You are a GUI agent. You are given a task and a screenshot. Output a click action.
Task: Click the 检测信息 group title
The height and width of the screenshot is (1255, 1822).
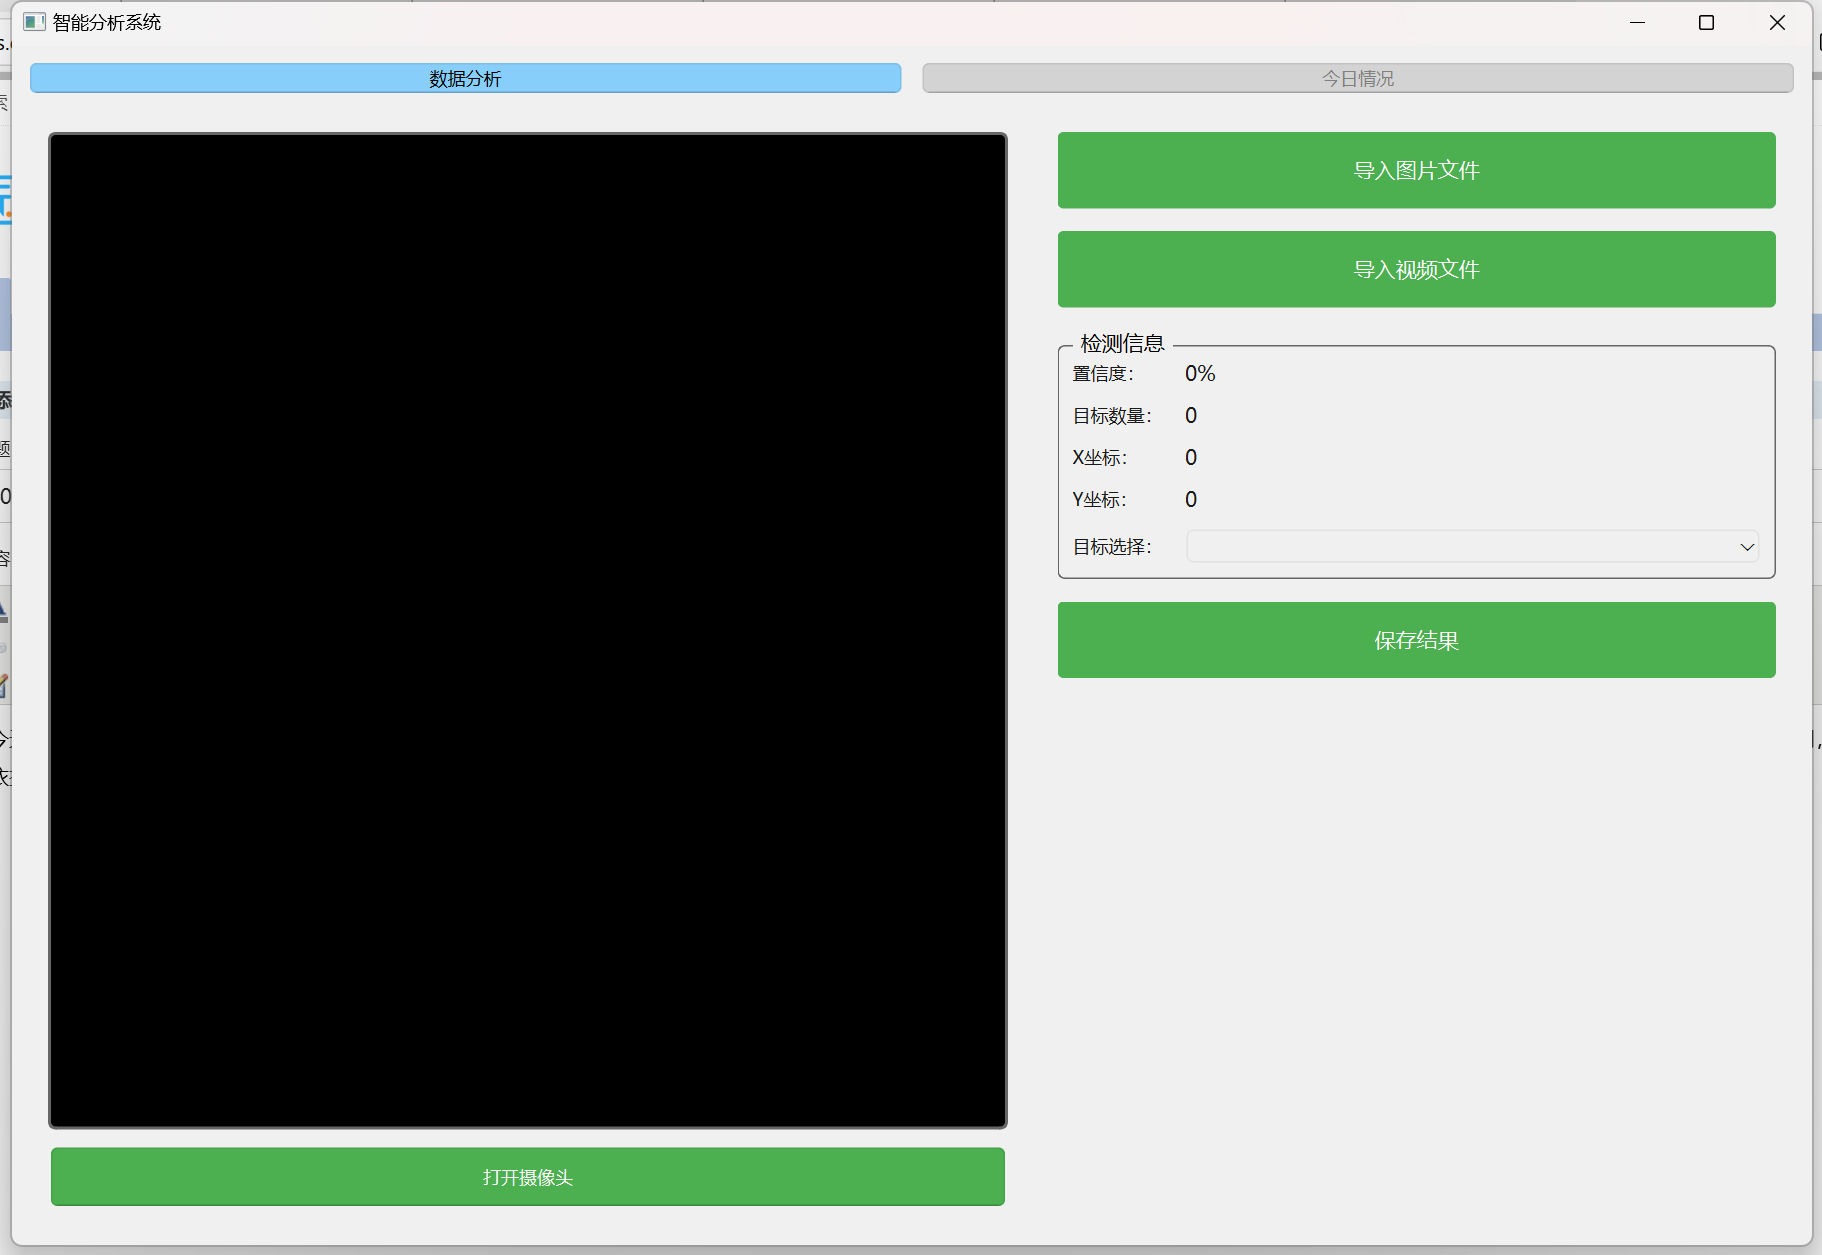1122,344
